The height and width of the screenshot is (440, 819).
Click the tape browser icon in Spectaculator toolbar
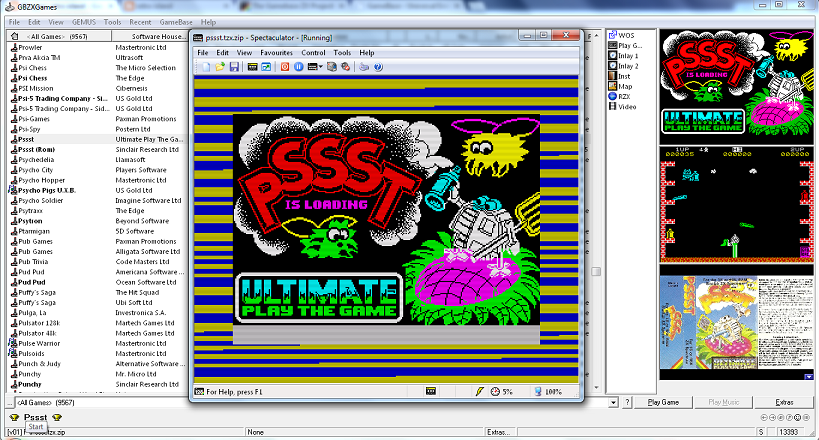tap(331, 67)
